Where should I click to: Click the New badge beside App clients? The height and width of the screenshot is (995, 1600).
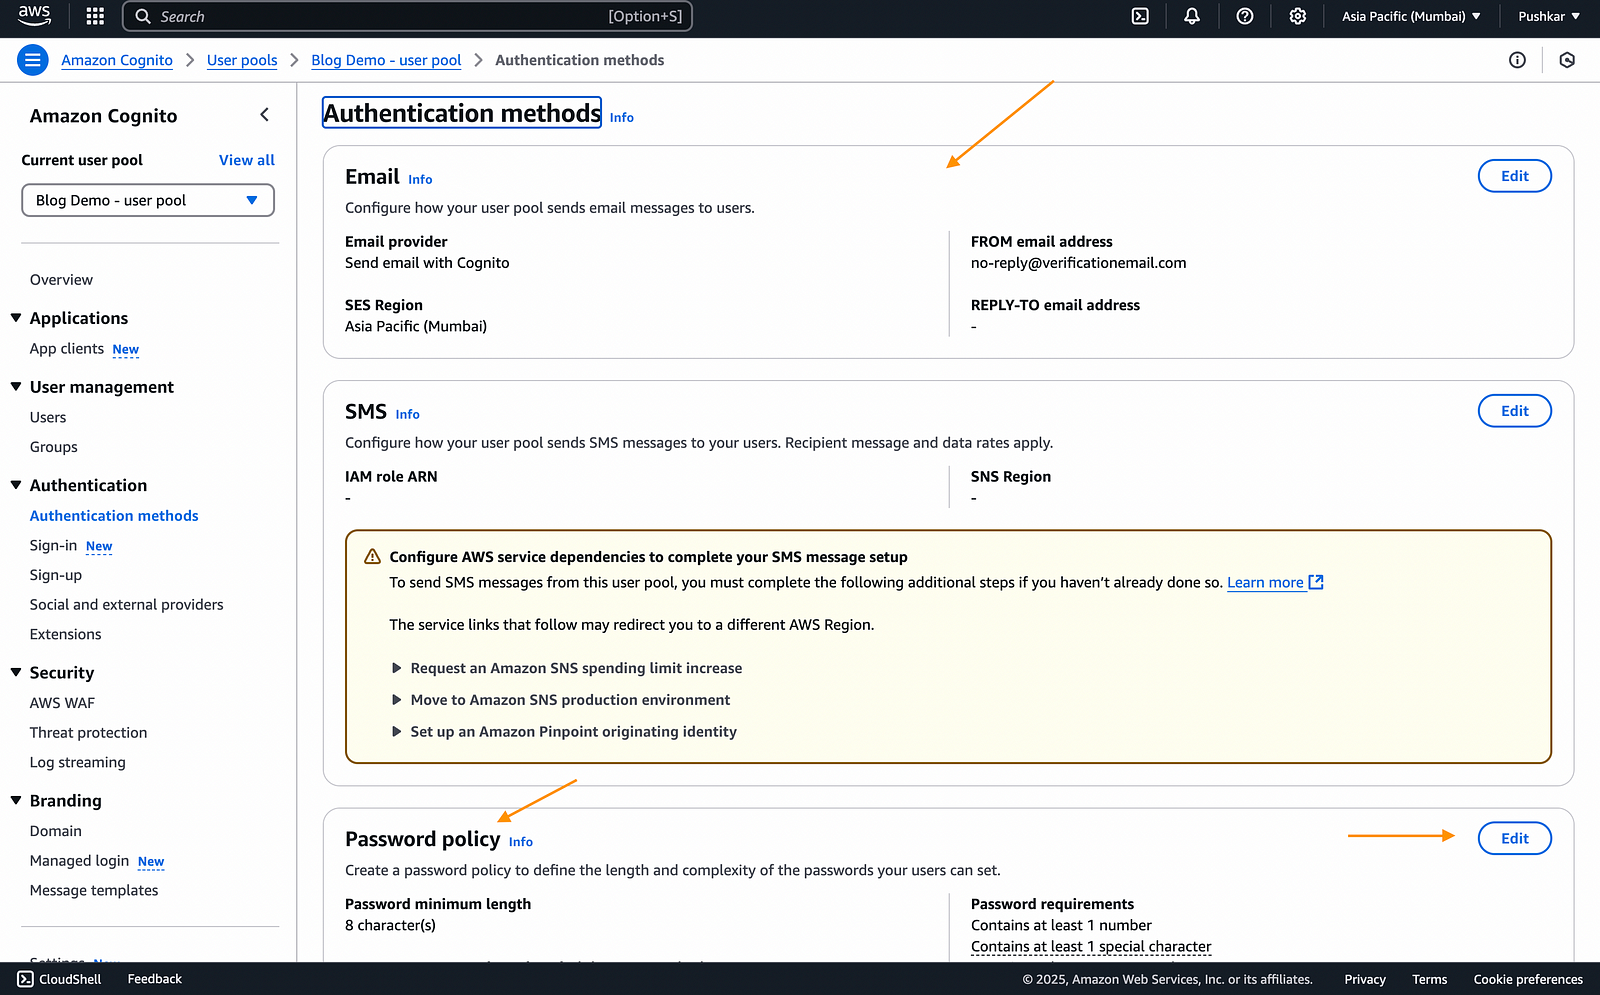[126, 350]
